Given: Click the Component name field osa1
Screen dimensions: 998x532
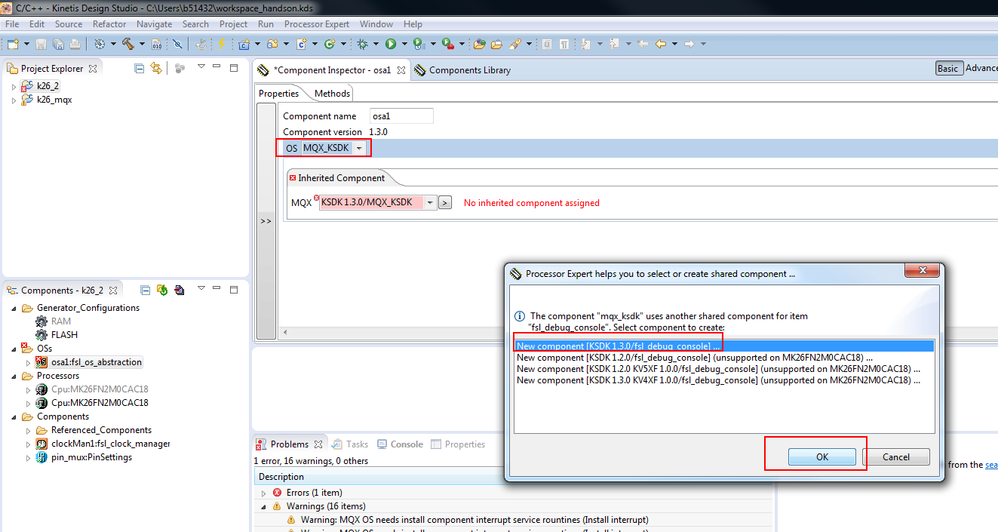Looking at the screenshot, I should tap(401, 116).
